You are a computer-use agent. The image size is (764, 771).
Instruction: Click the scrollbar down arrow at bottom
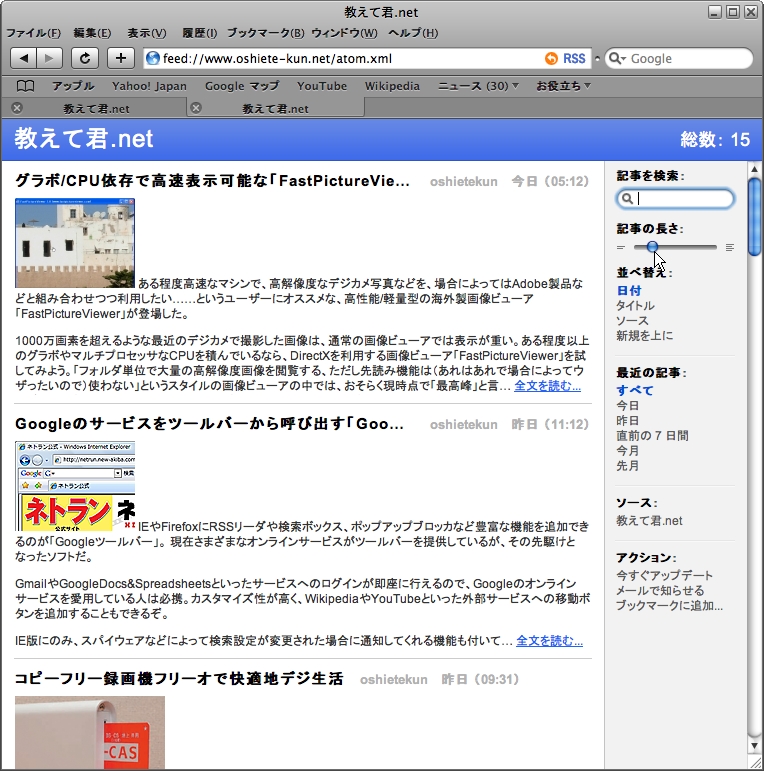tap(755, 746)
